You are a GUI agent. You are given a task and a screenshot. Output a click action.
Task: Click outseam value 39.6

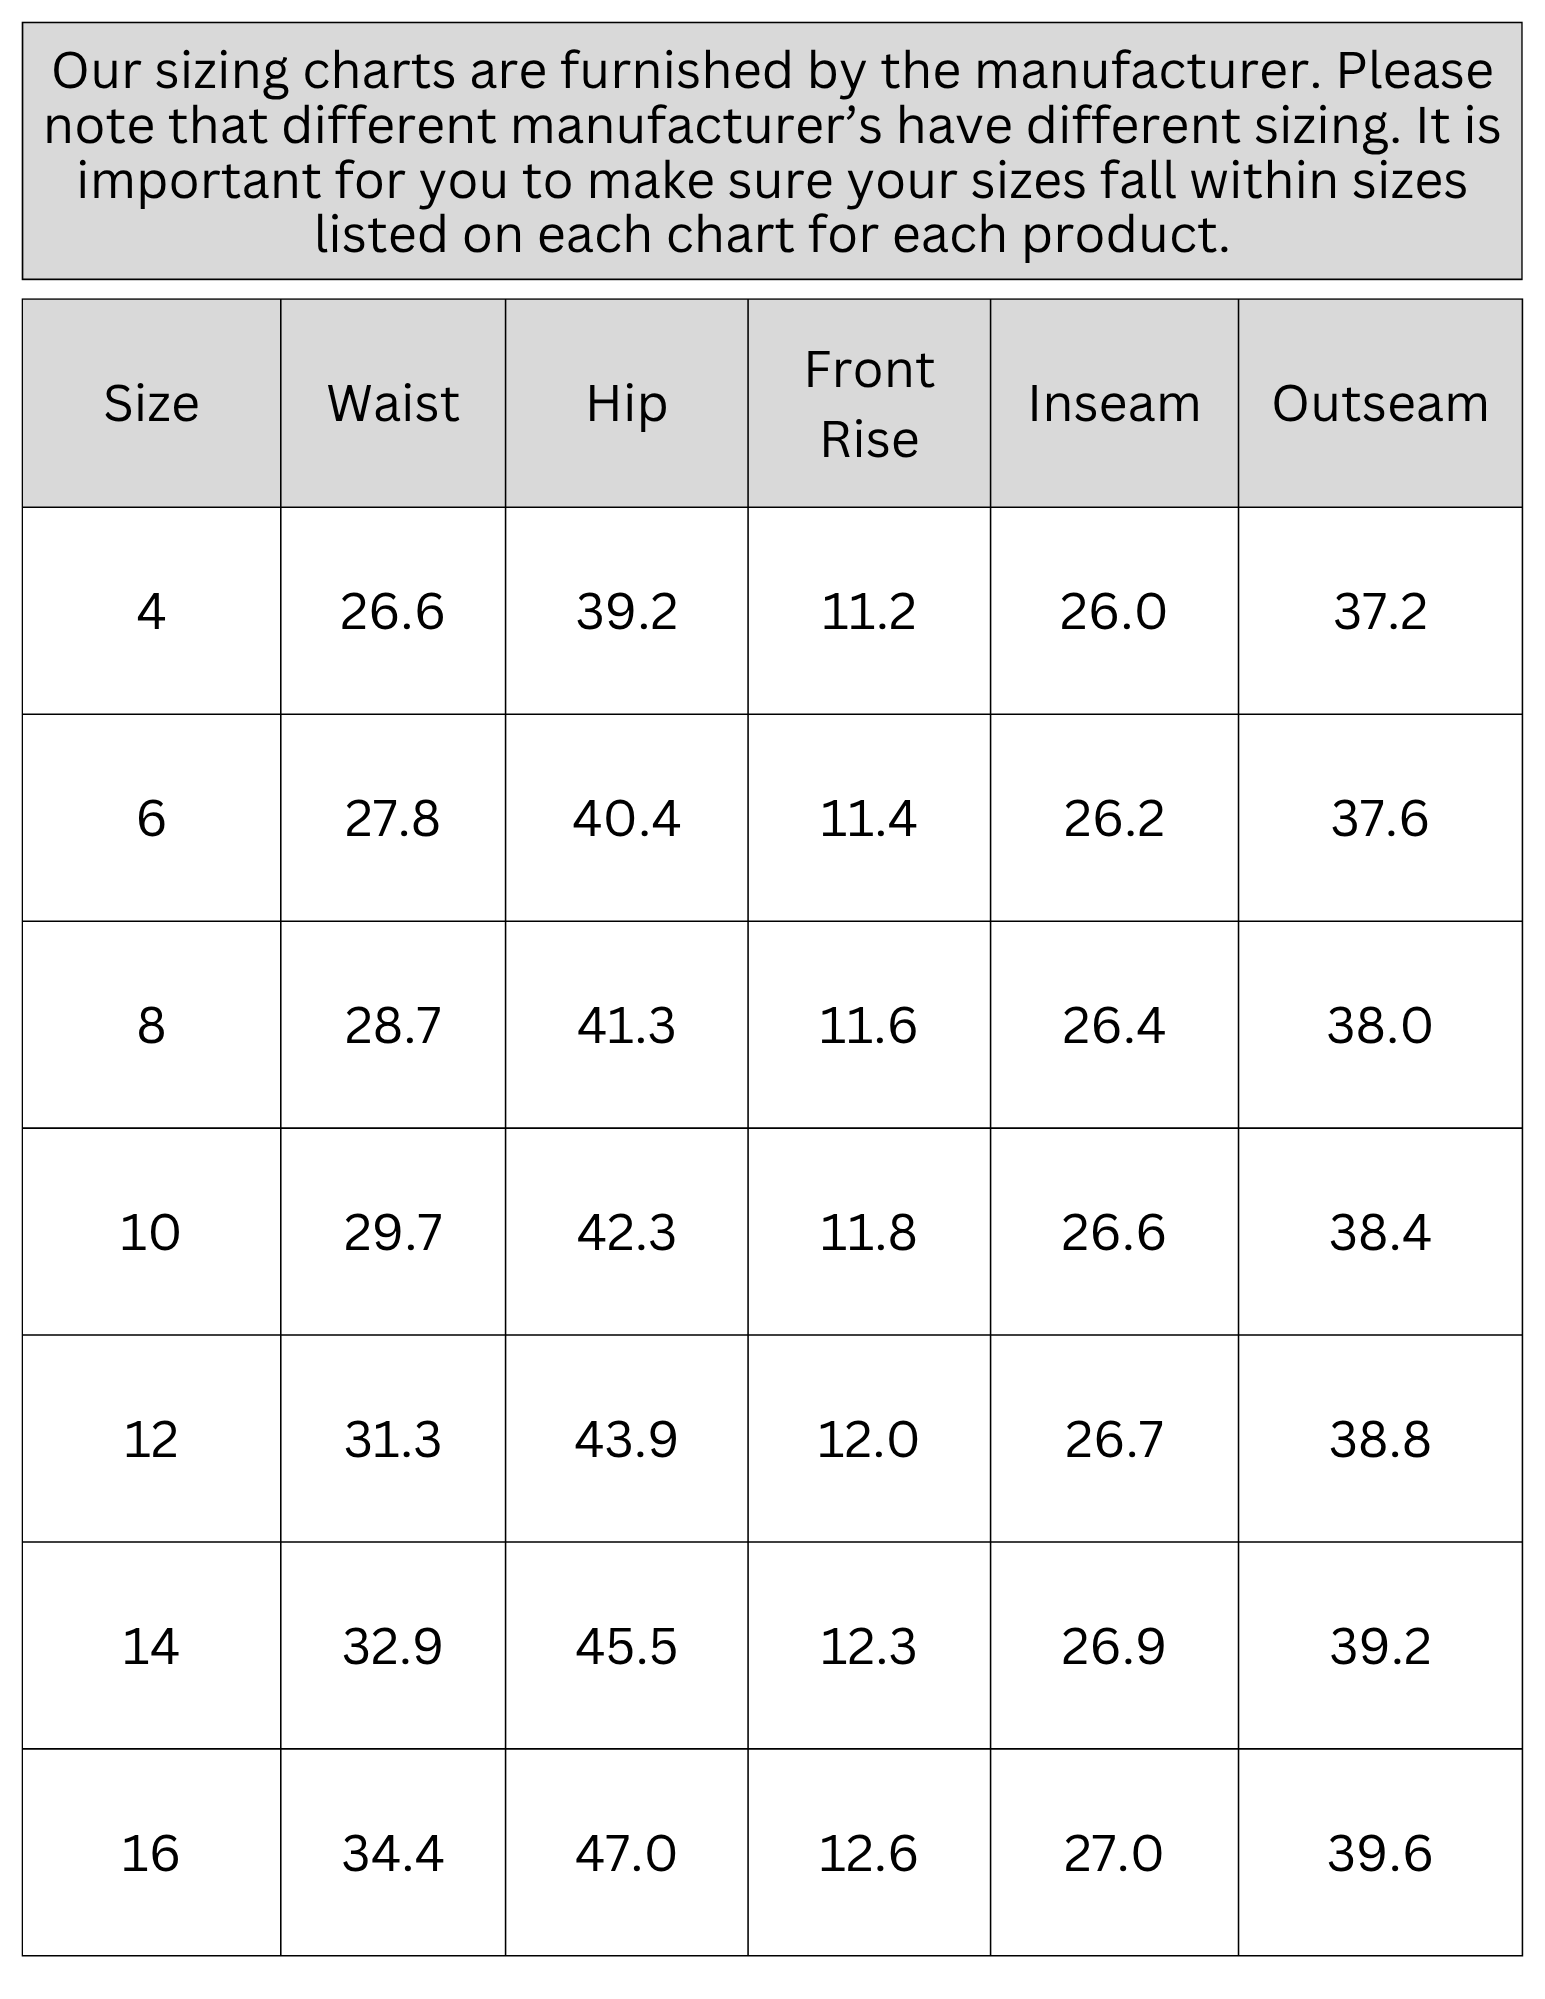[x=1380, y=1853]
